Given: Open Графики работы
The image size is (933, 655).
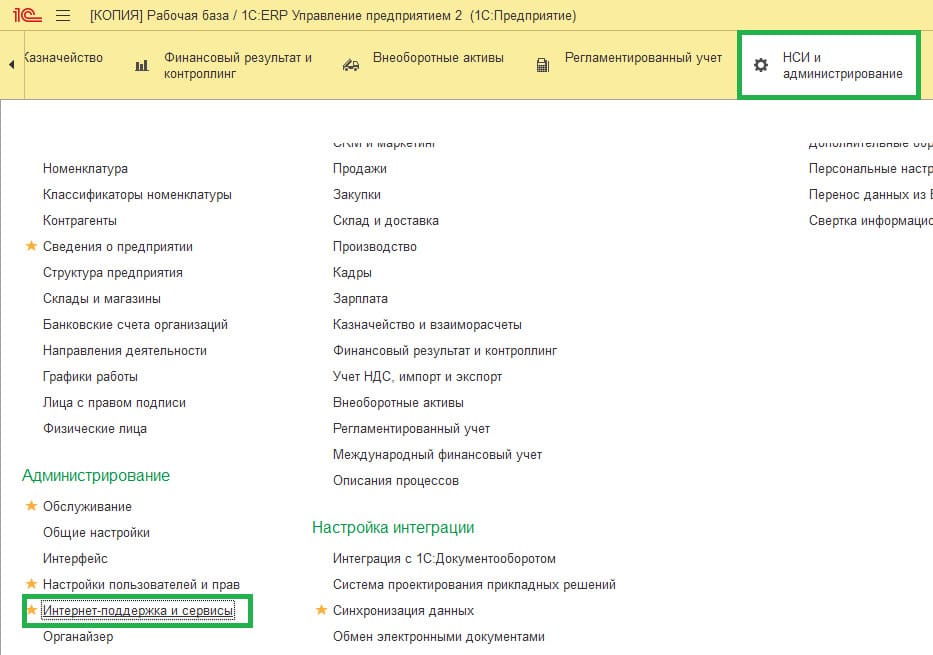Looking at the screenshot, I should [90, 376].
